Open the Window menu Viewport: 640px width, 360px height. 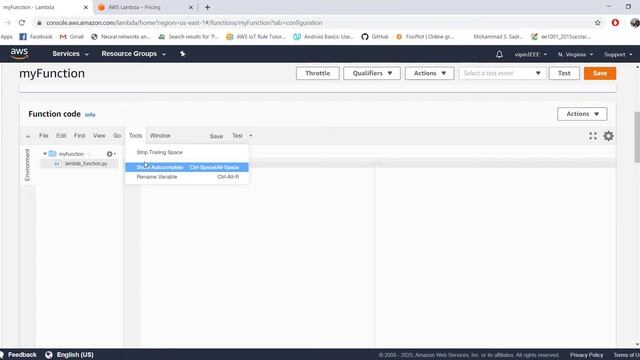coord(160,136)
